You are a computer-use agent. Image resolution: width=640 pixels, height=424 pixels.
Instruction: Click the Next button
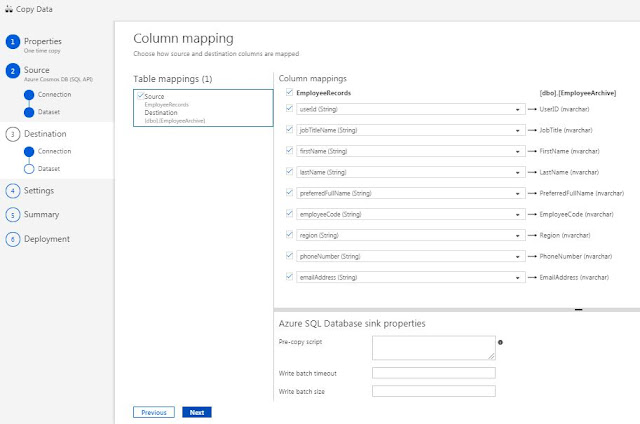(x=197, y=412)
